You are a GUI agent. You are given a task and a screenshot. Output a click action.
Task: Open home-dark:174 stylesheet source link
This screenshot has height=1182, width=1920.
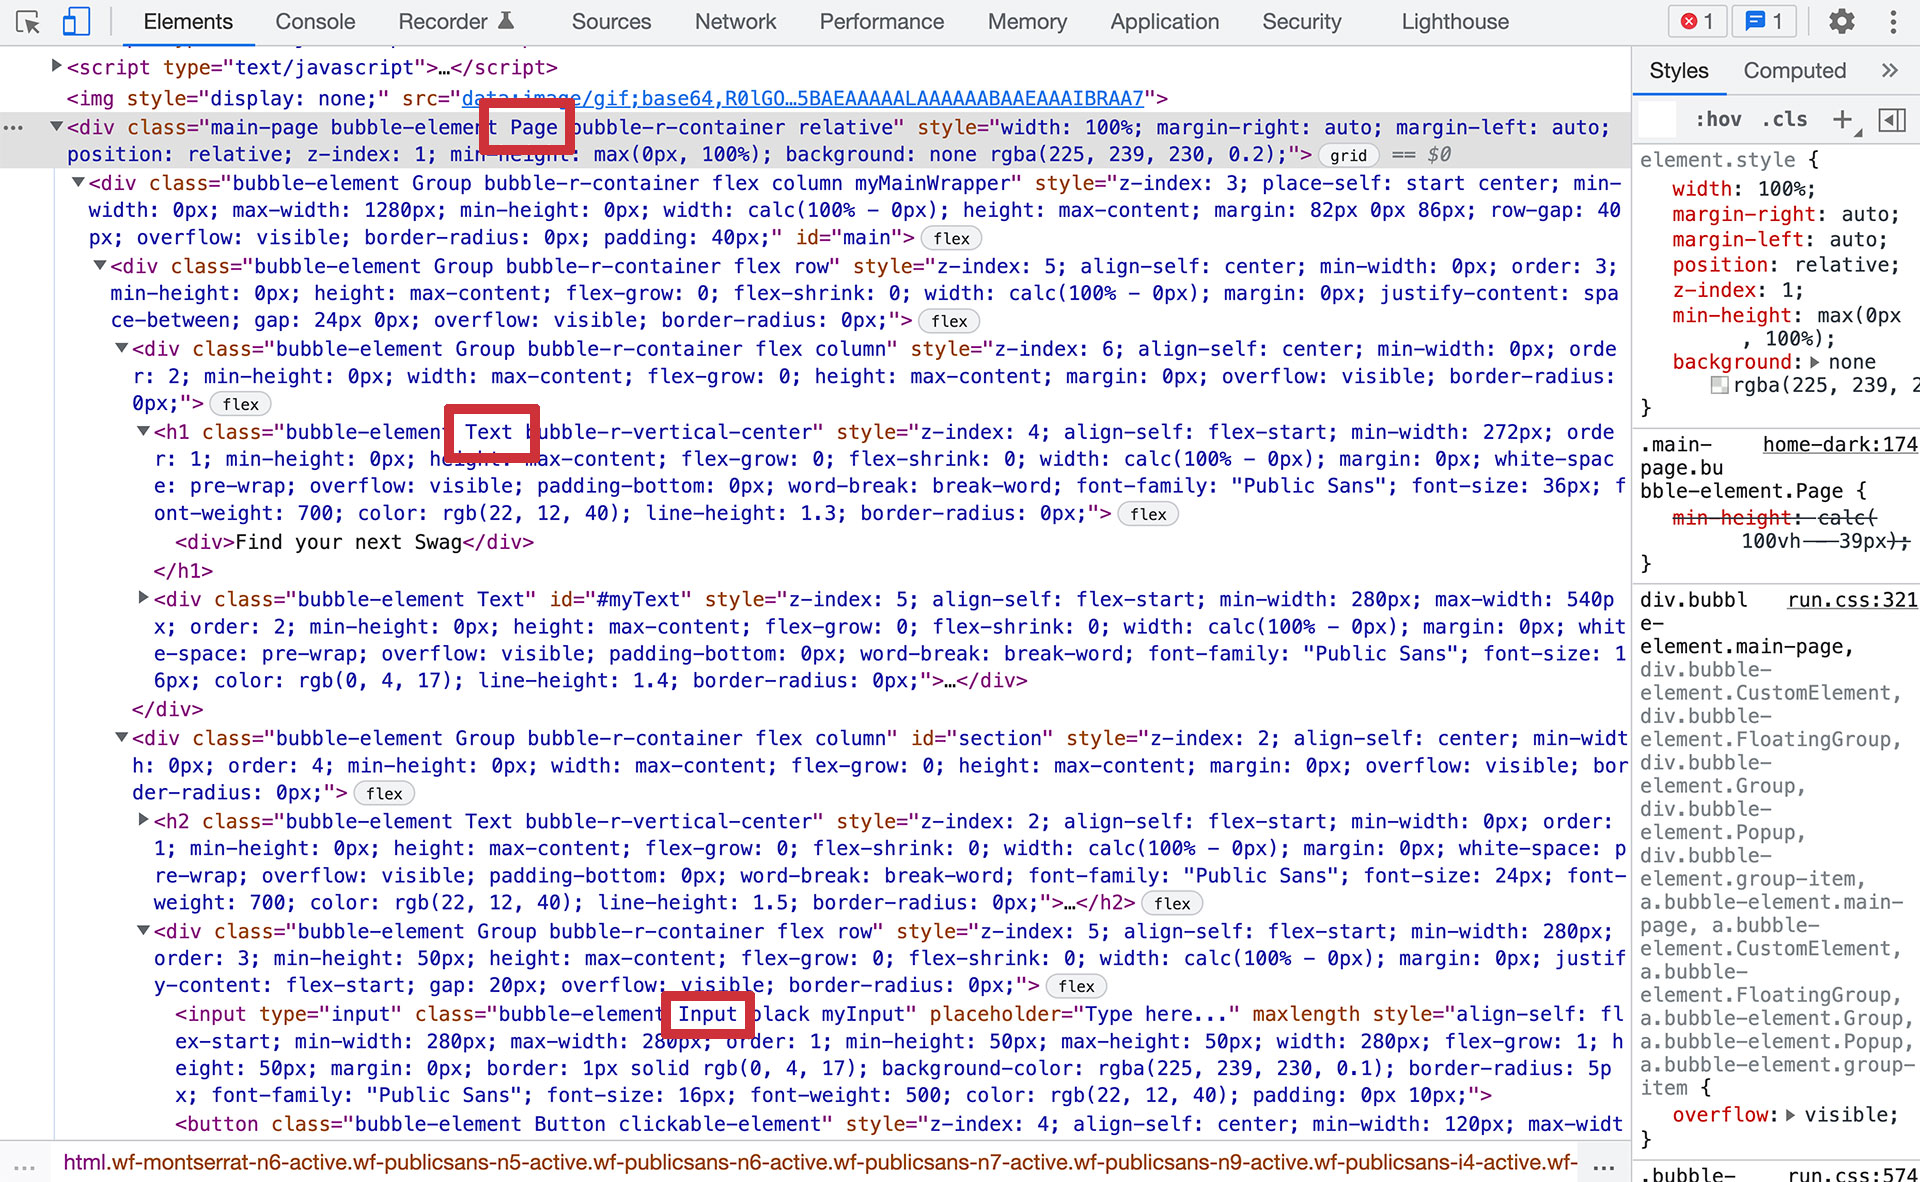point(1839,444)
